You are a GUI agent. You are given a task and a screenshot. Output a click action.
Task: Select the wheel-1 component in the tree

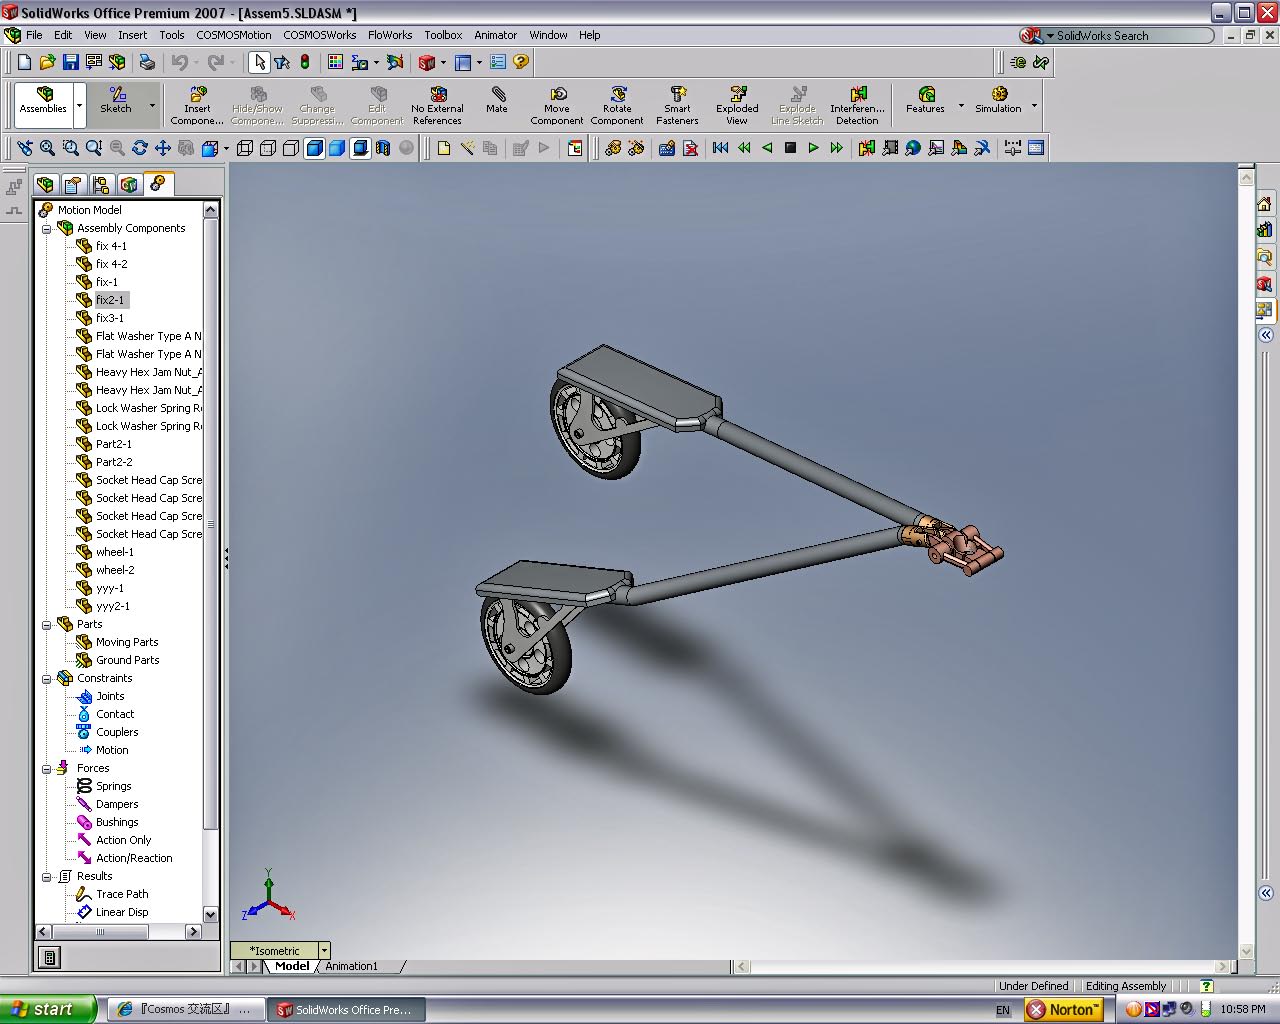point(114,552)
